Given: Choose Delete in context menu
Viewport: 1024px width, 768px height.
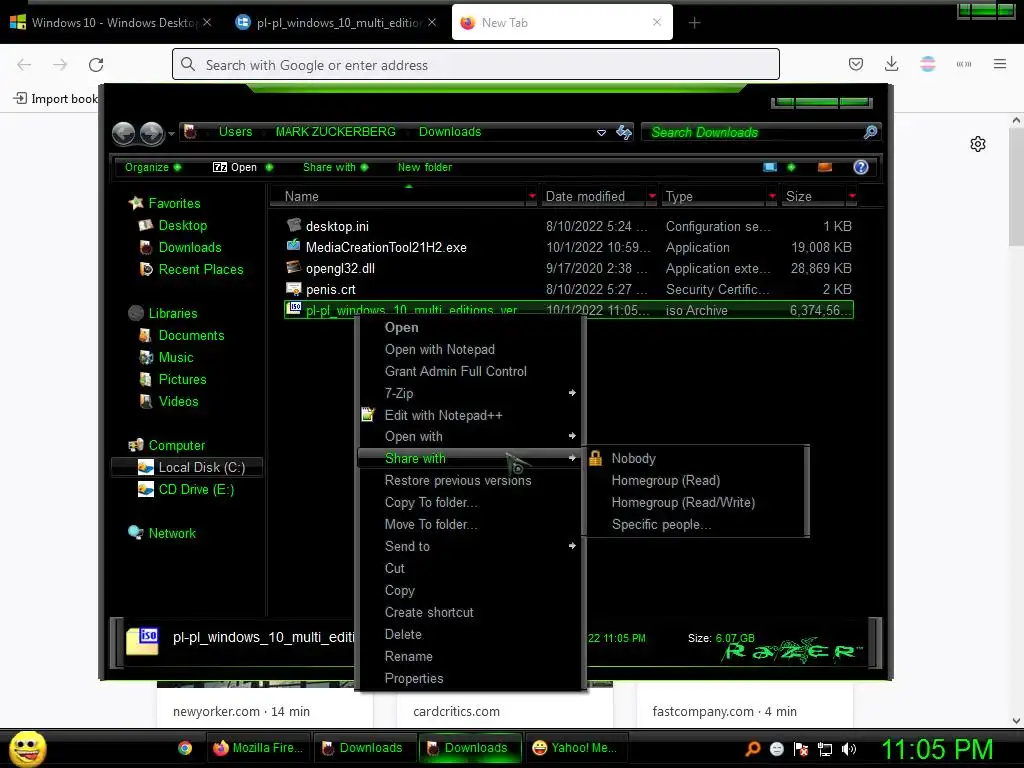Looking at the screenshot, I should 469,634.
